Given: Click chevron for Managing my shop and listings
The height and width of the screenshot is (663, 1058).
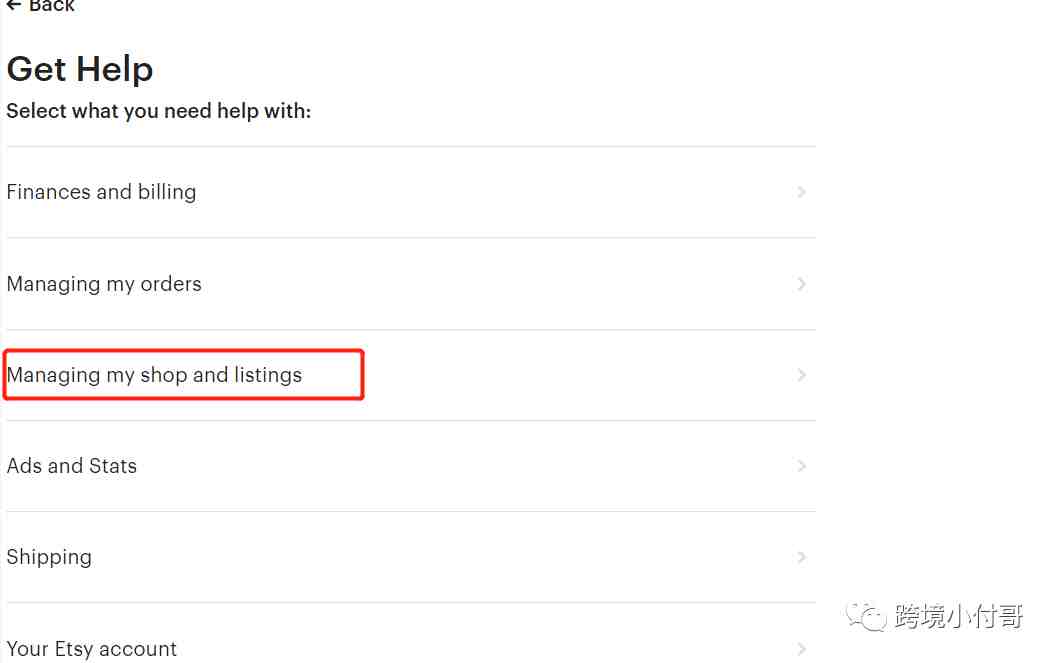Looking at the screenshot, I should point(801,375).
